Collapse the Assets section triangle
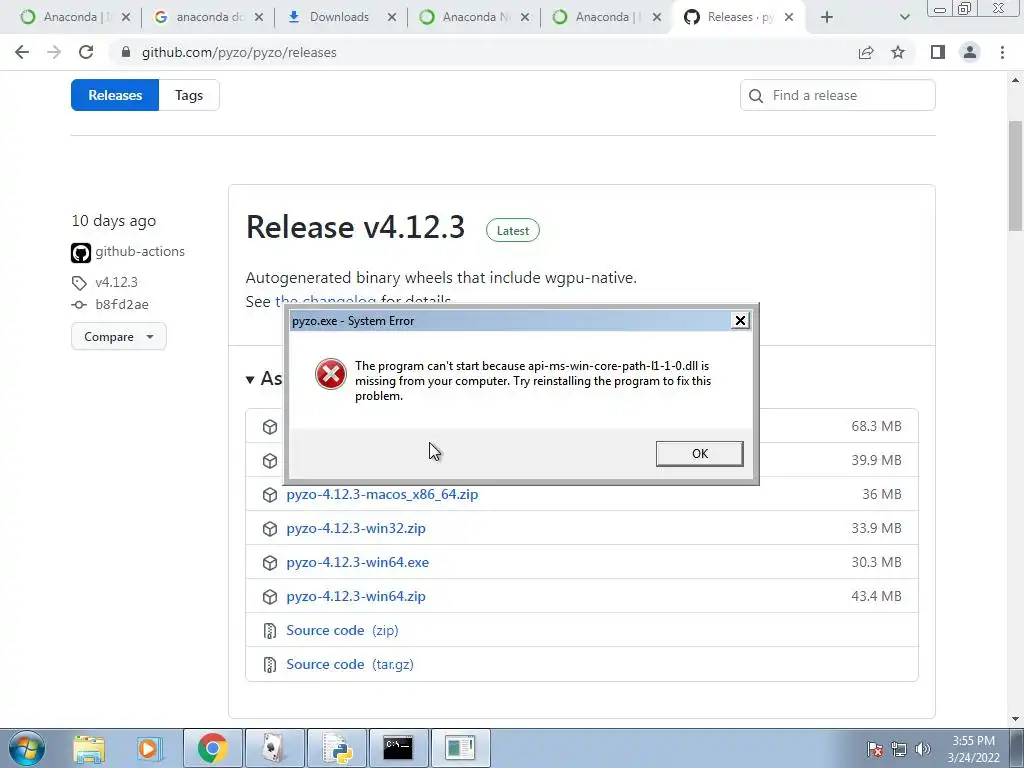The image size is (1024, 768). coord(250,379)
